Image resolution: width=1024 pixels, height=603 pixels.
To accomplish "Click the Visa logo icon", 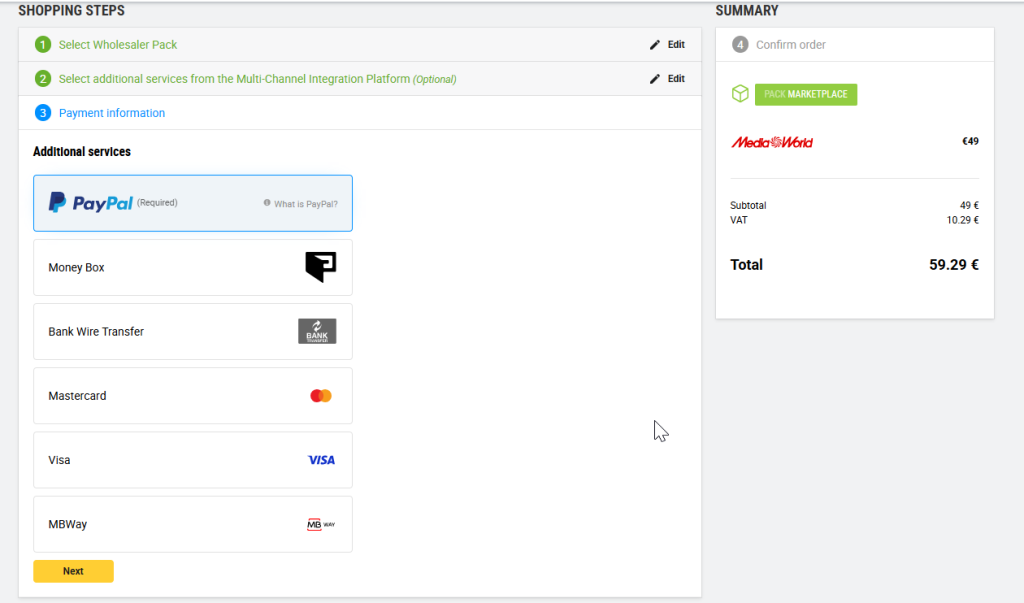I will [321, 460].
